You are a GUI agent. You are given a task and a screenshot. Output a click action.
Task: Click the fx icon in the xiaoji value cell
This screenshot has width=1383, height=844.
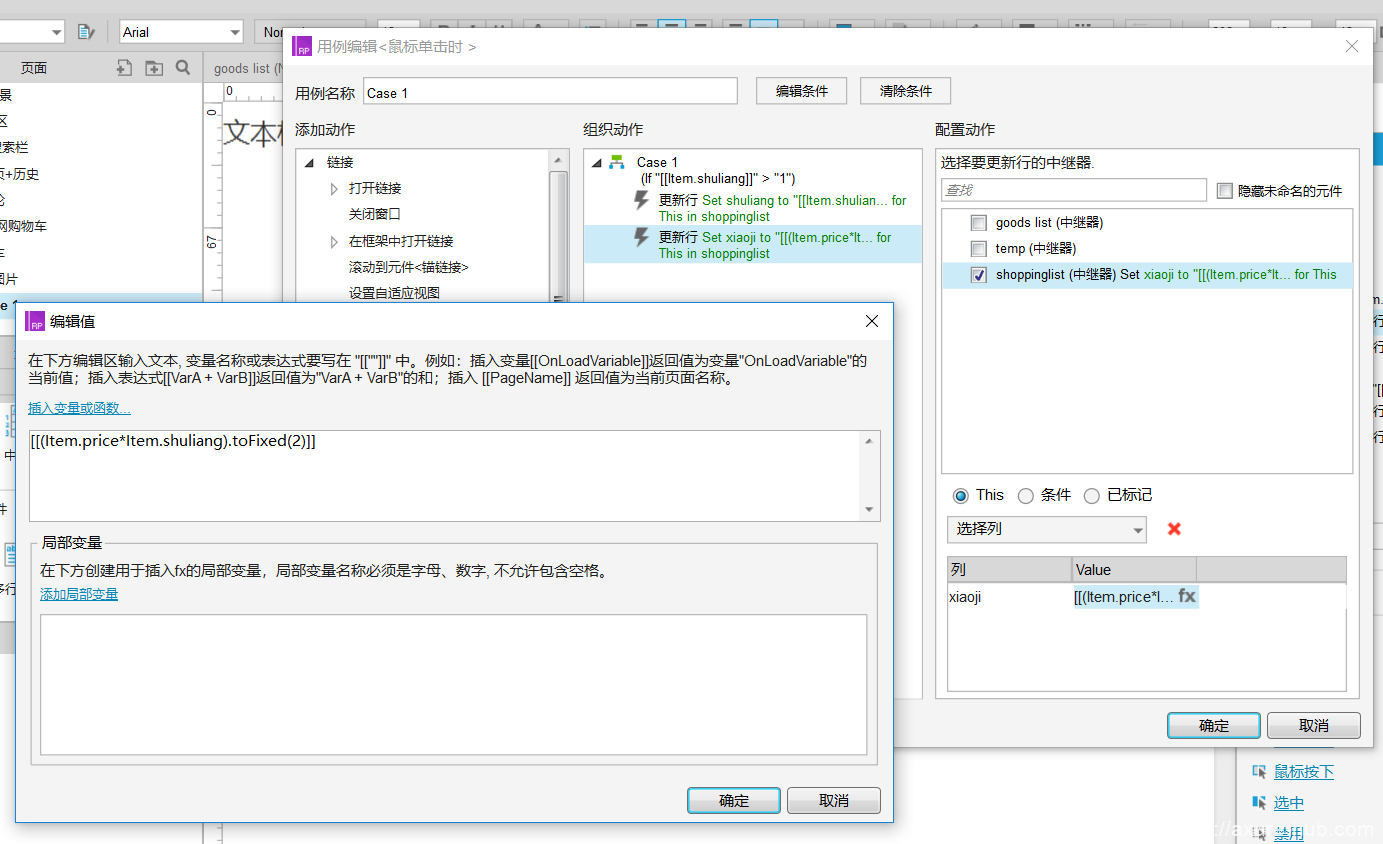(1187, 596)
